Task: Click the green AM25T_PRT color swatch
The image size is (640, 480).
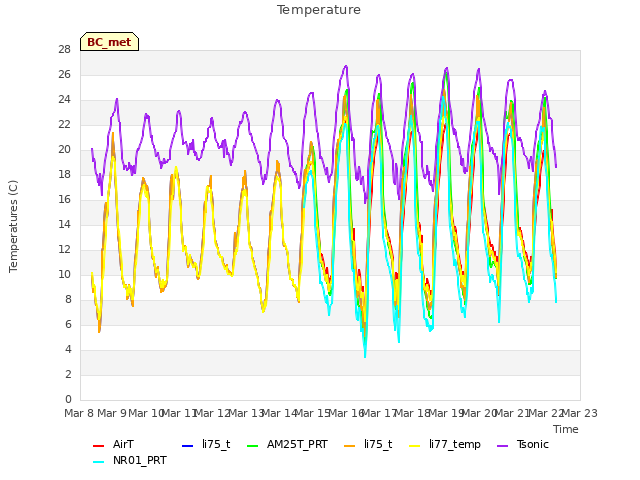Action: click(253, 446)
